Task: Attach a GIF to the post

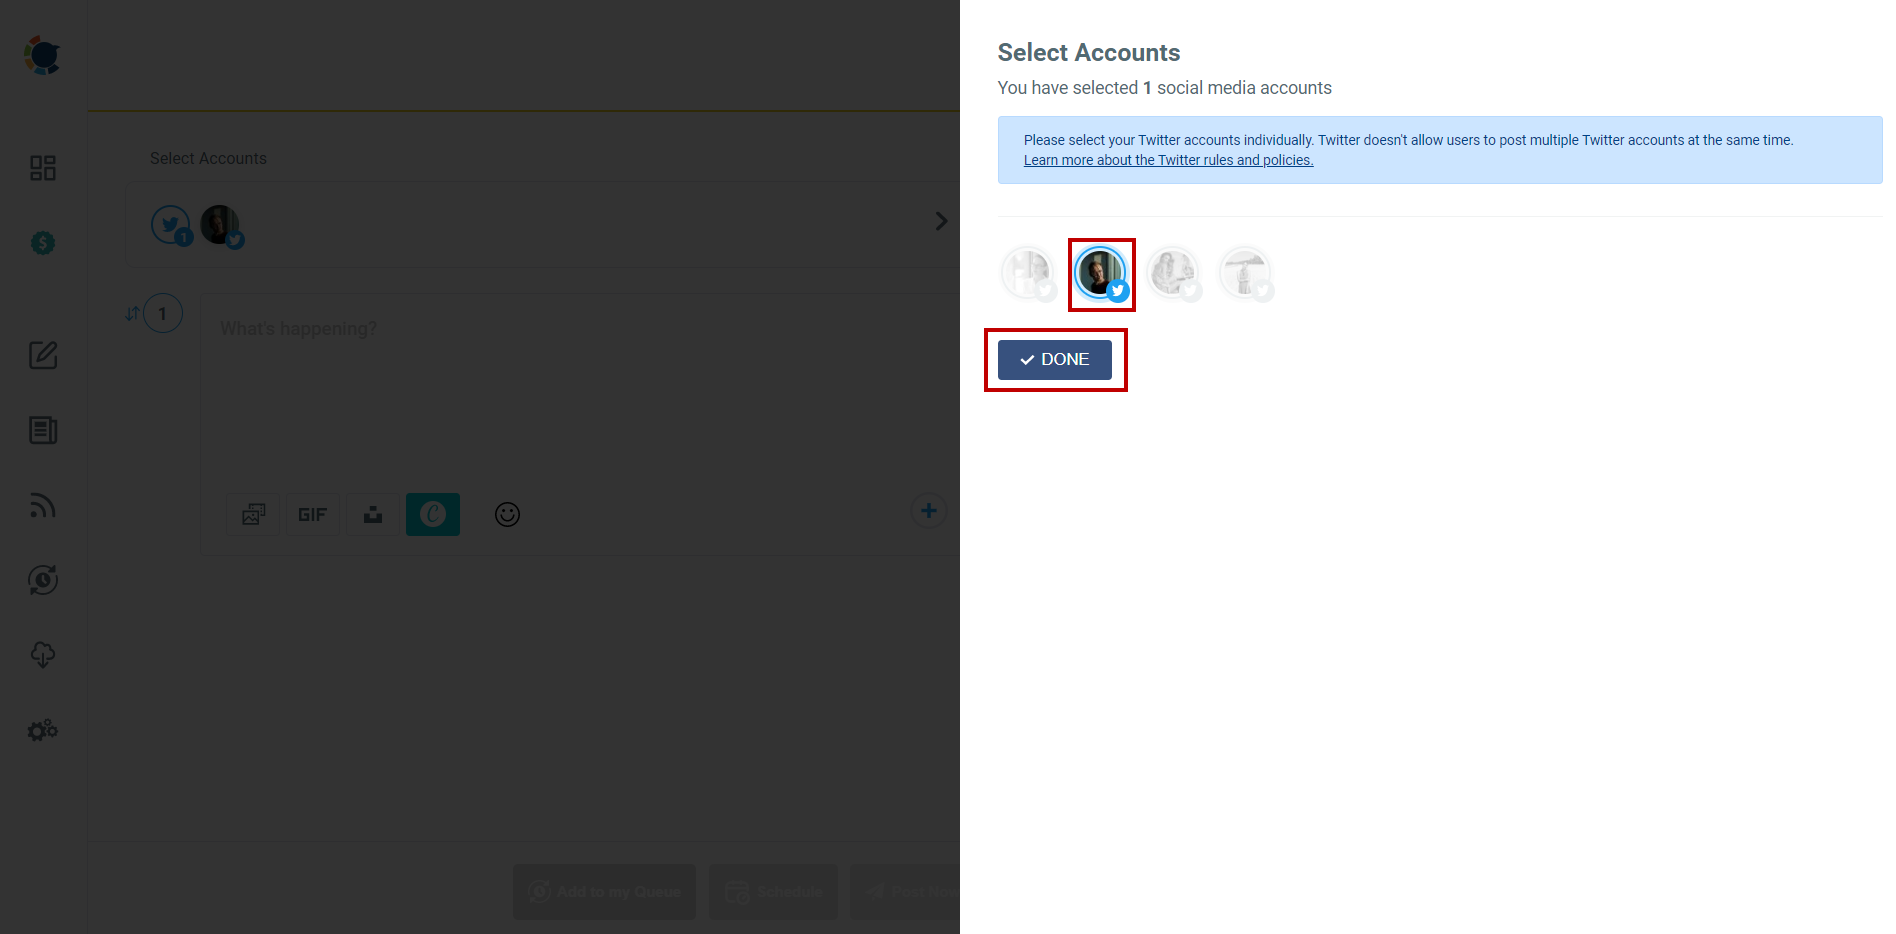Action: coord(312,514)
